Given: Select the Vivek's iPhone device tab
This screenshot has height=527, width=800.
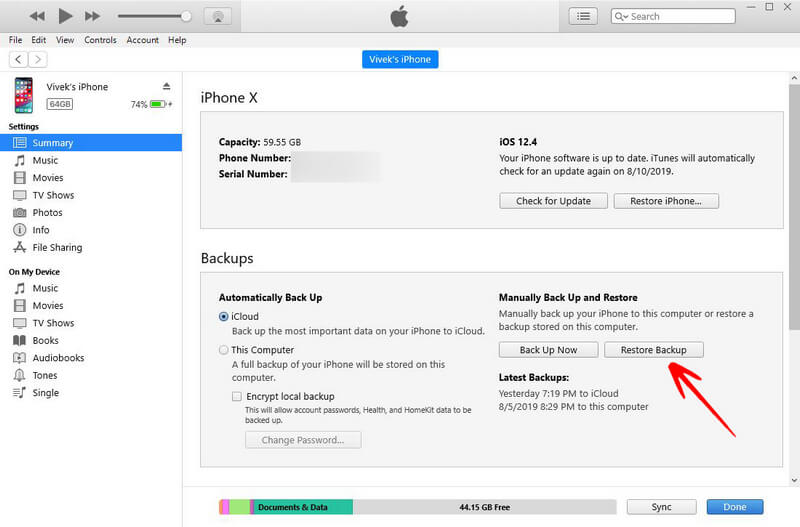Looking at the screenshot, I should (x=400, y=59).
